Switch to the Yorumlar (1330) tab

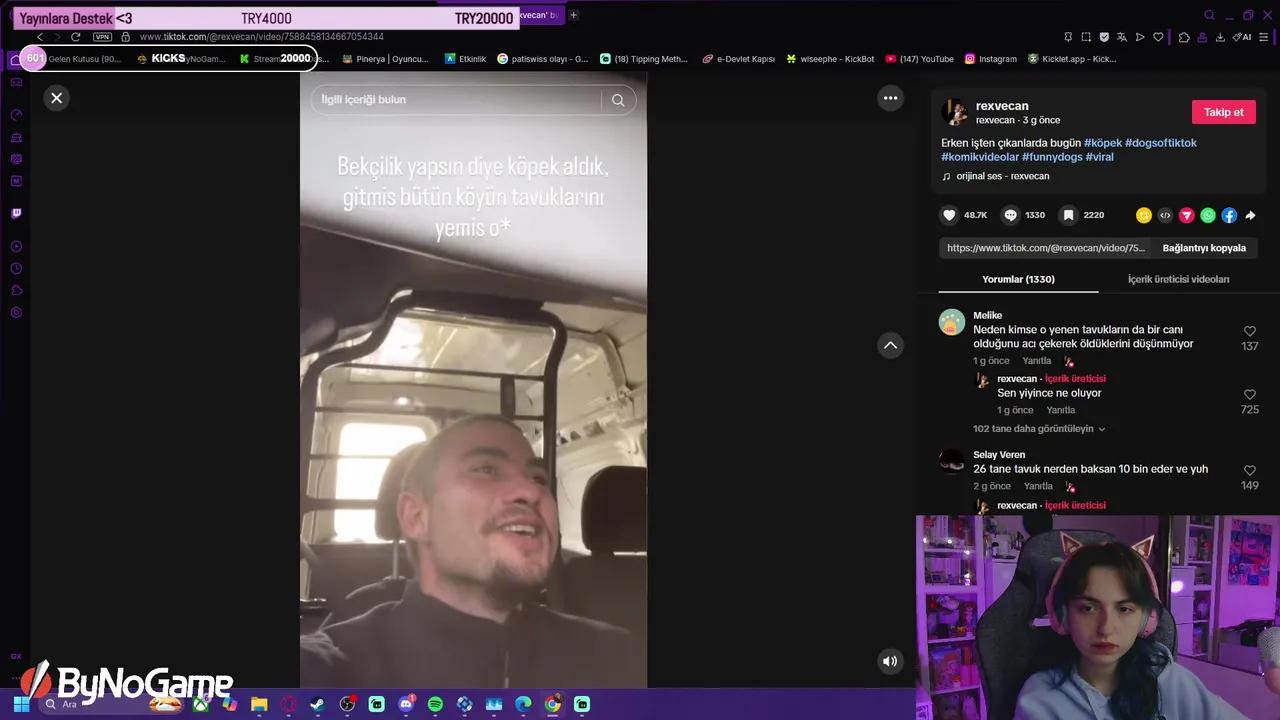click(1018, 279)
